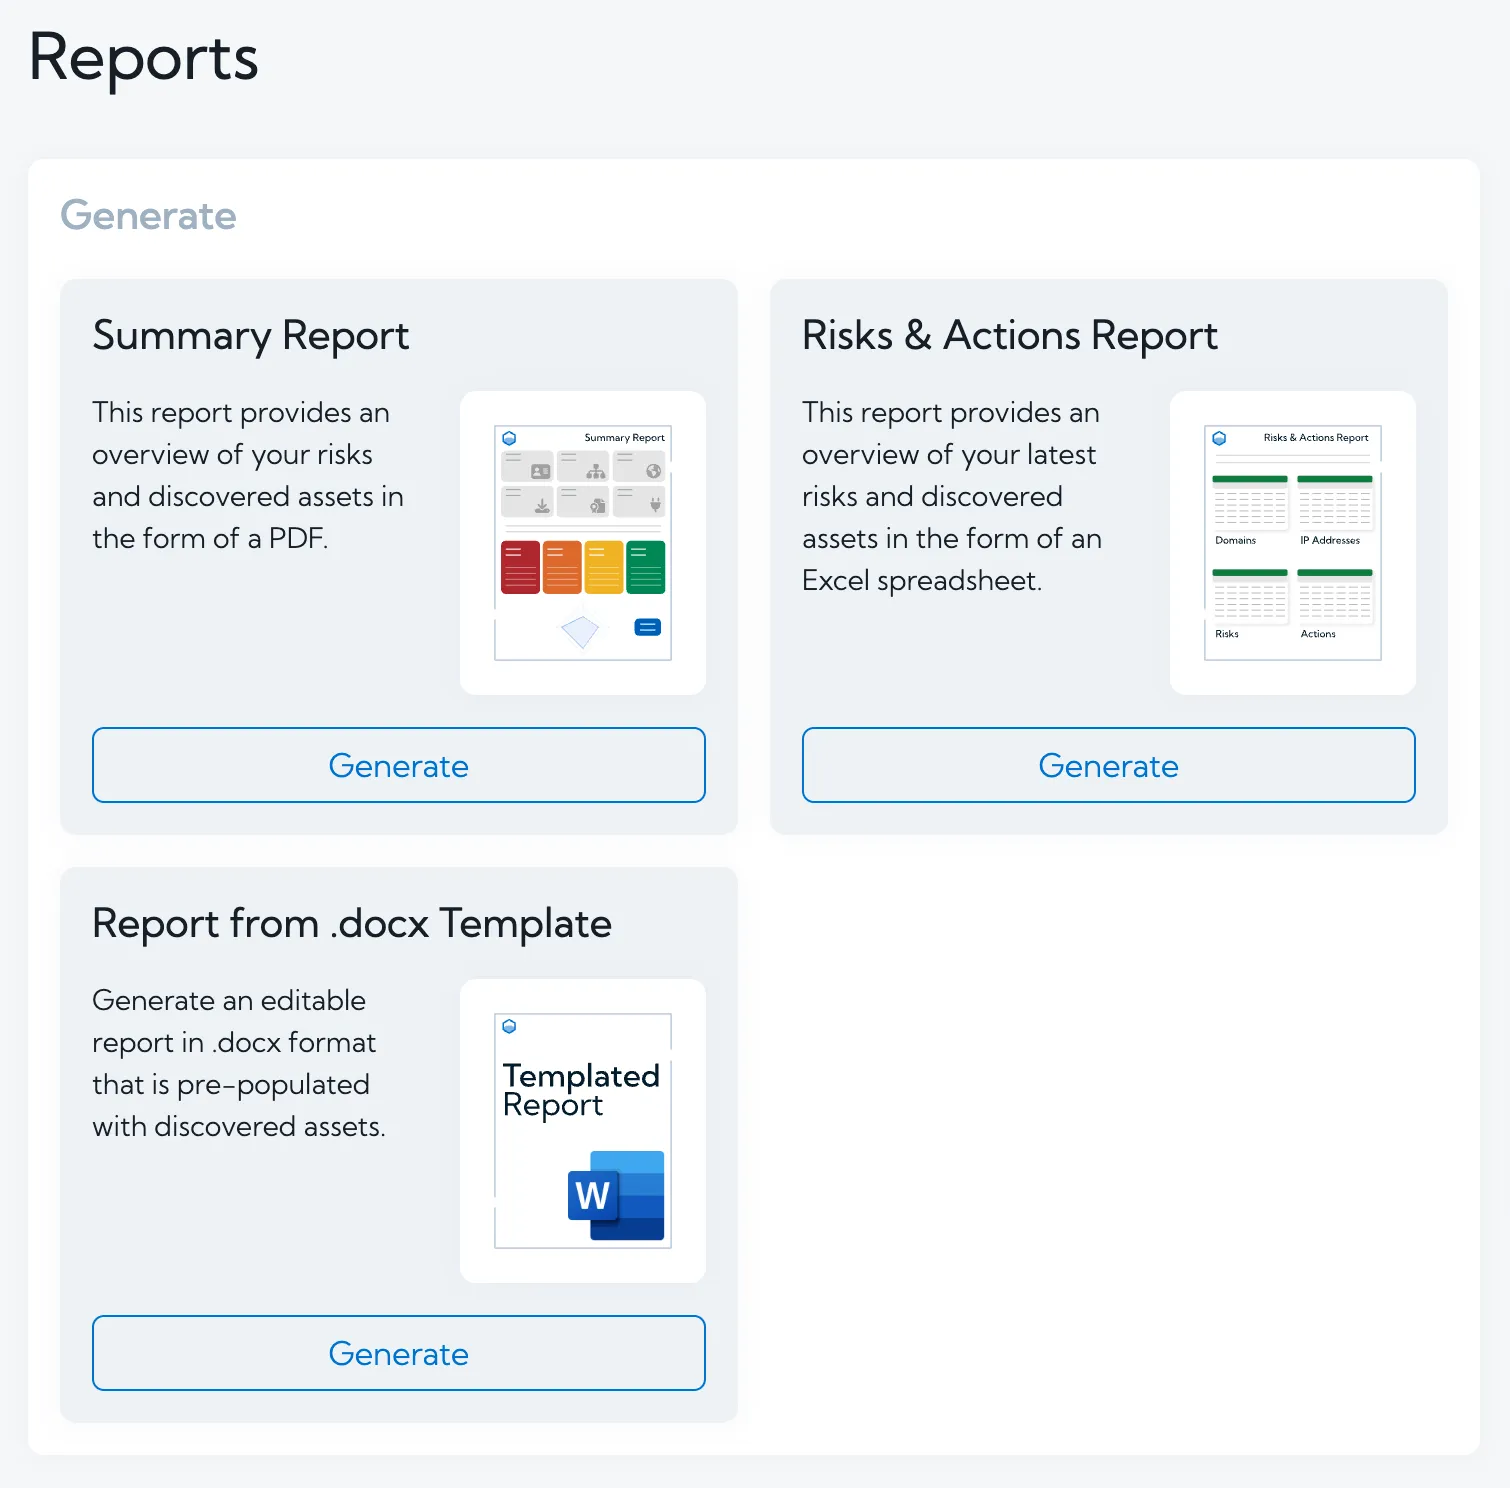The height and width of the screenshot is (1488, 1510).
Task: Click the download icon in Summary Report preview
Action: click(x=542, y=506)
